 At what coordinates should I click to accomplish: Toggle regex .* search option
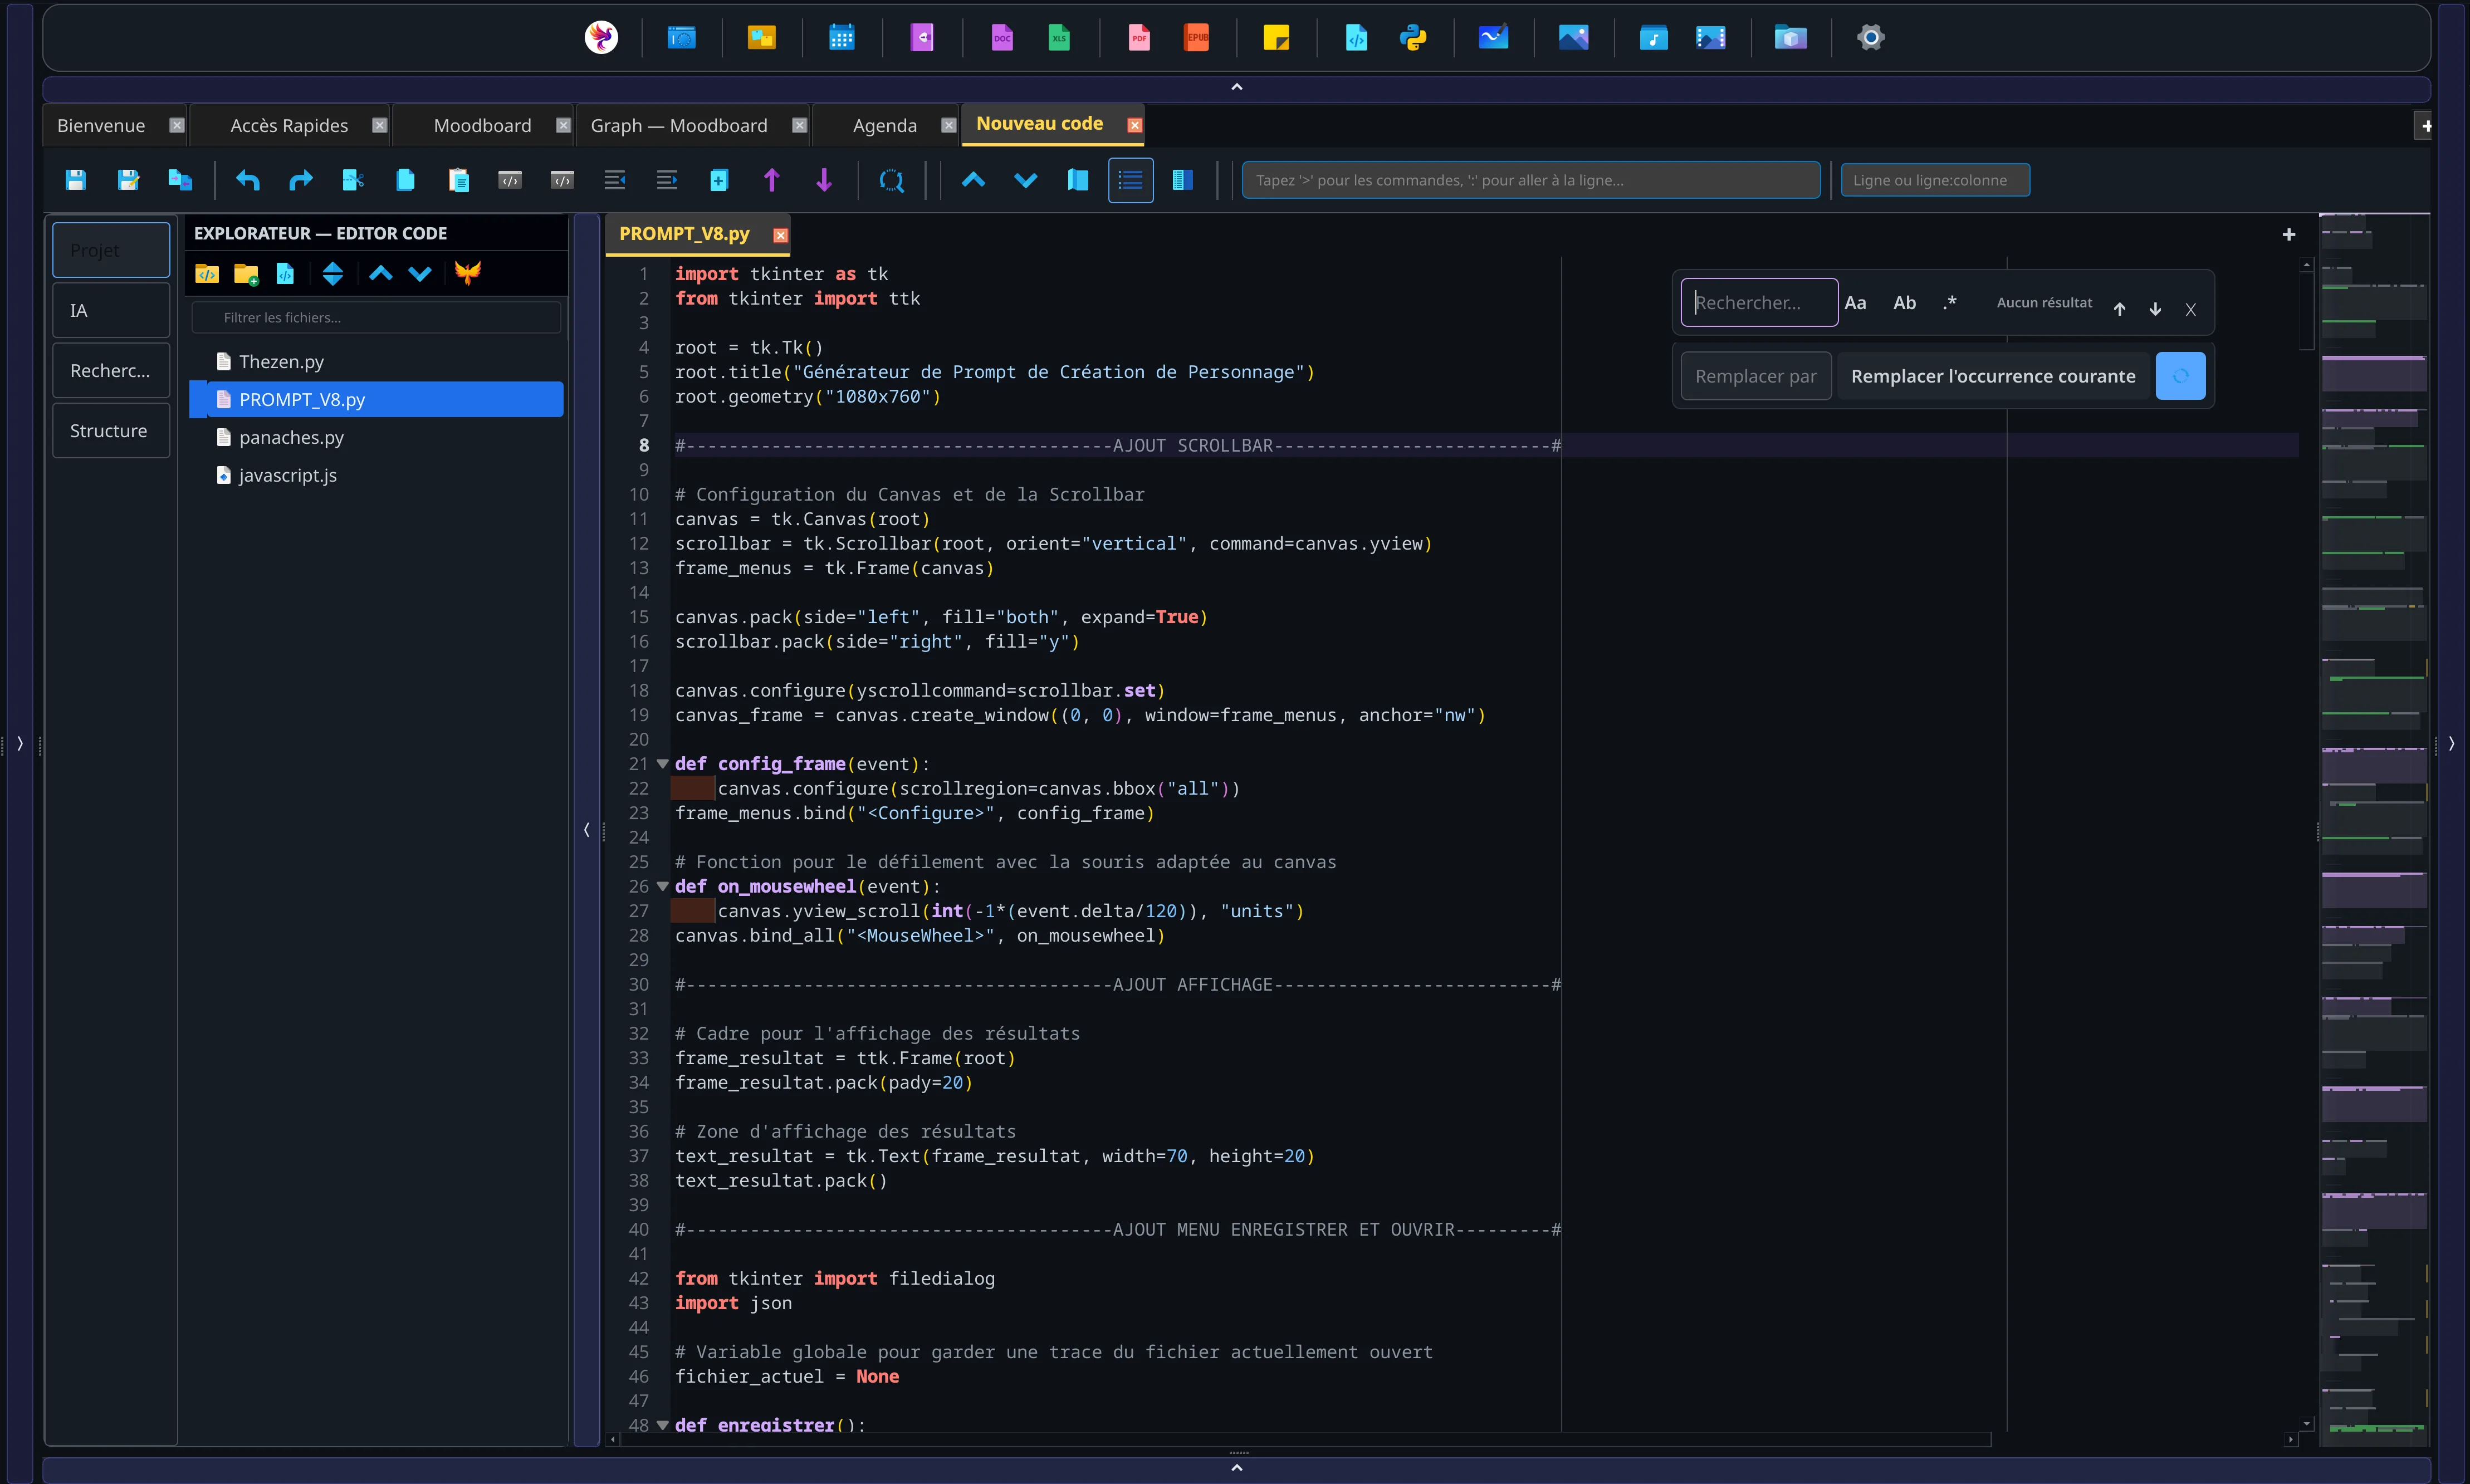point(1949,302)
